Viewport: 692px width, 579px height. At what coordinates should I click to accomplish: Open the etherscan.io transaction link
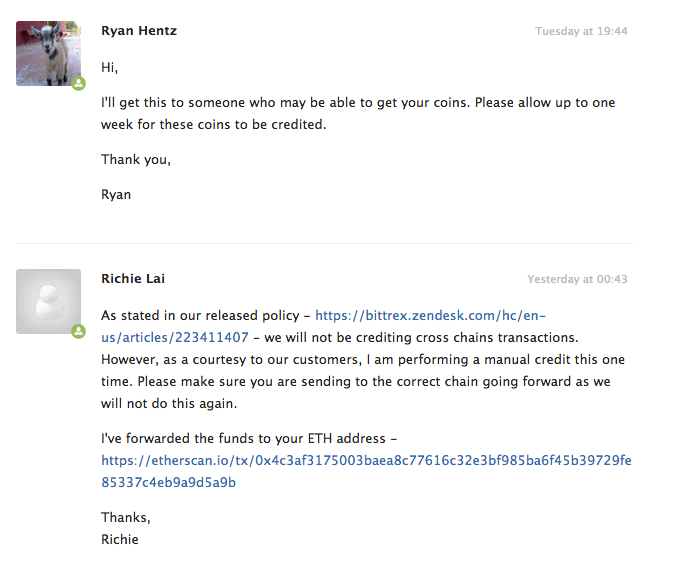(x=366, y=461)
